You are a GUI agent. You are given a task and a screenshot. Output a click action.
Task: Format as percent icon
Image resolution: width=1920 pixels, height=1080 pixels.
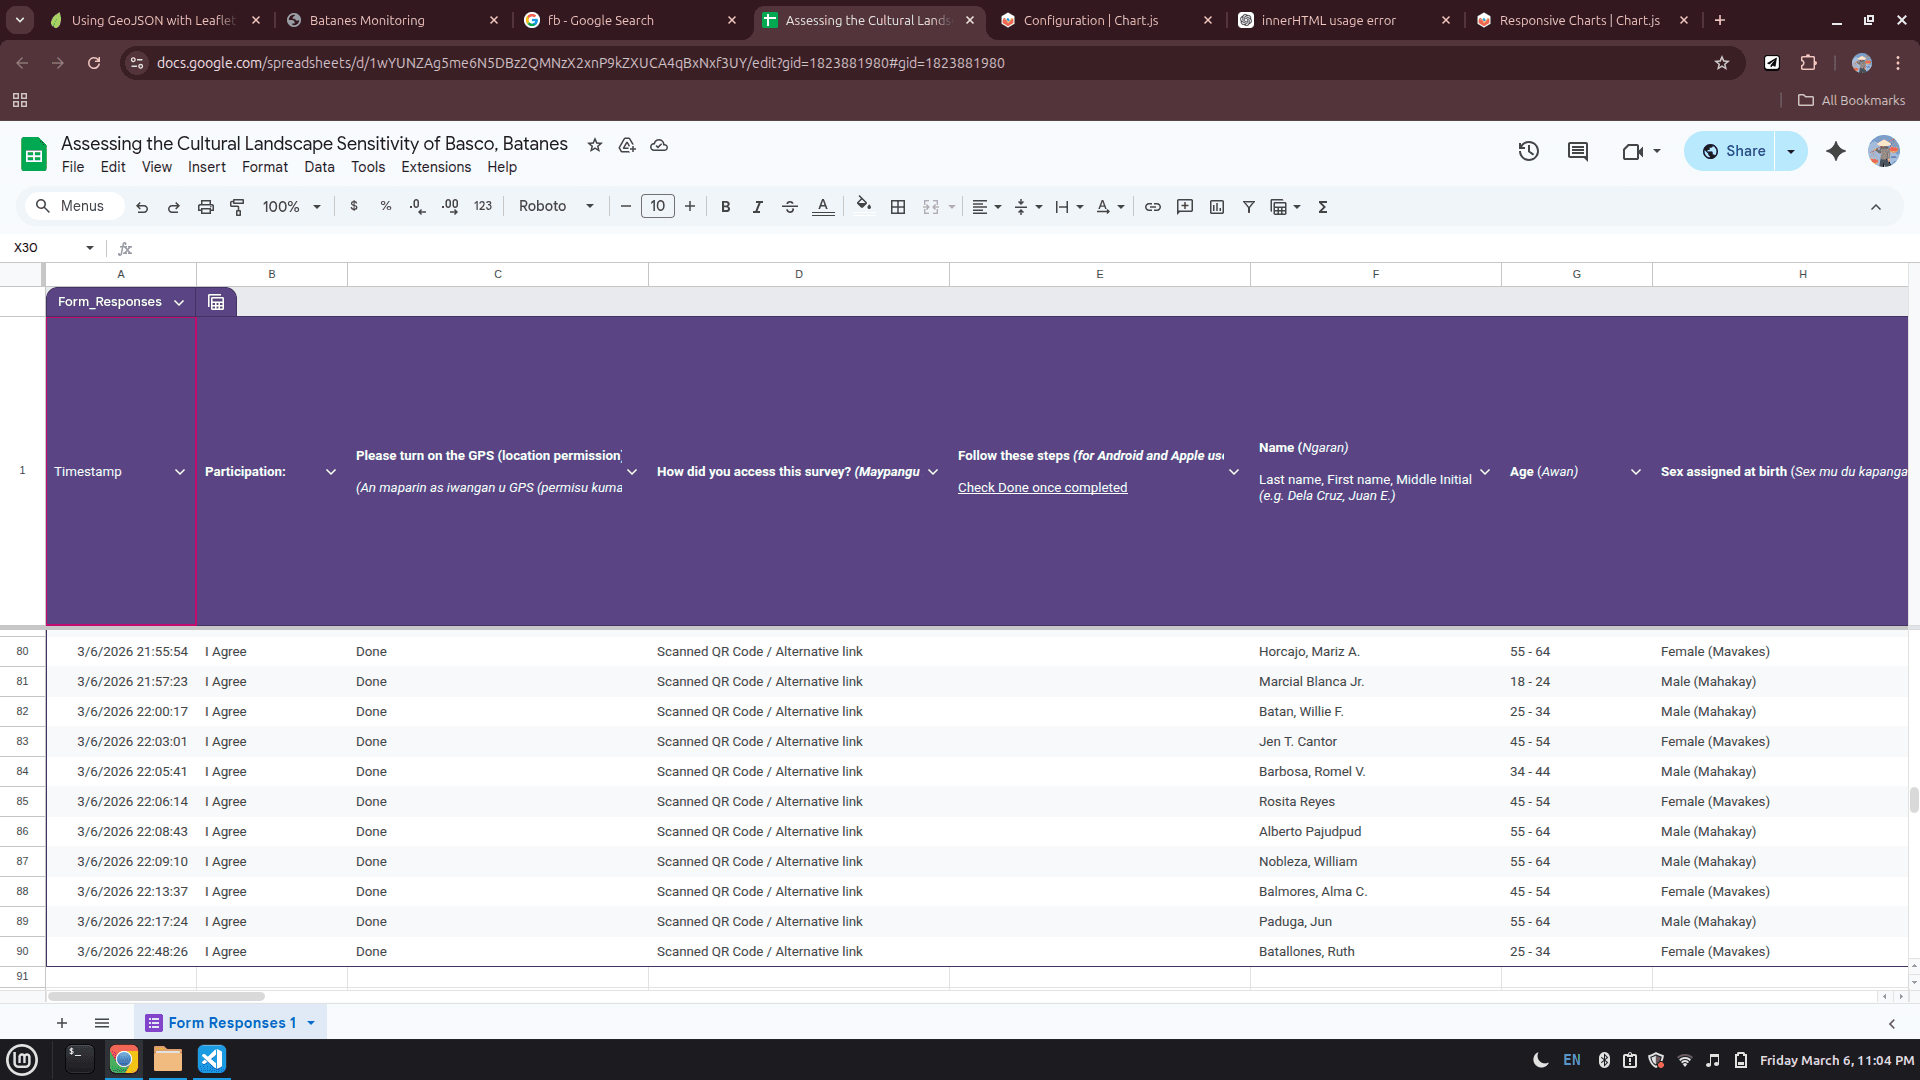coord(386,206)
